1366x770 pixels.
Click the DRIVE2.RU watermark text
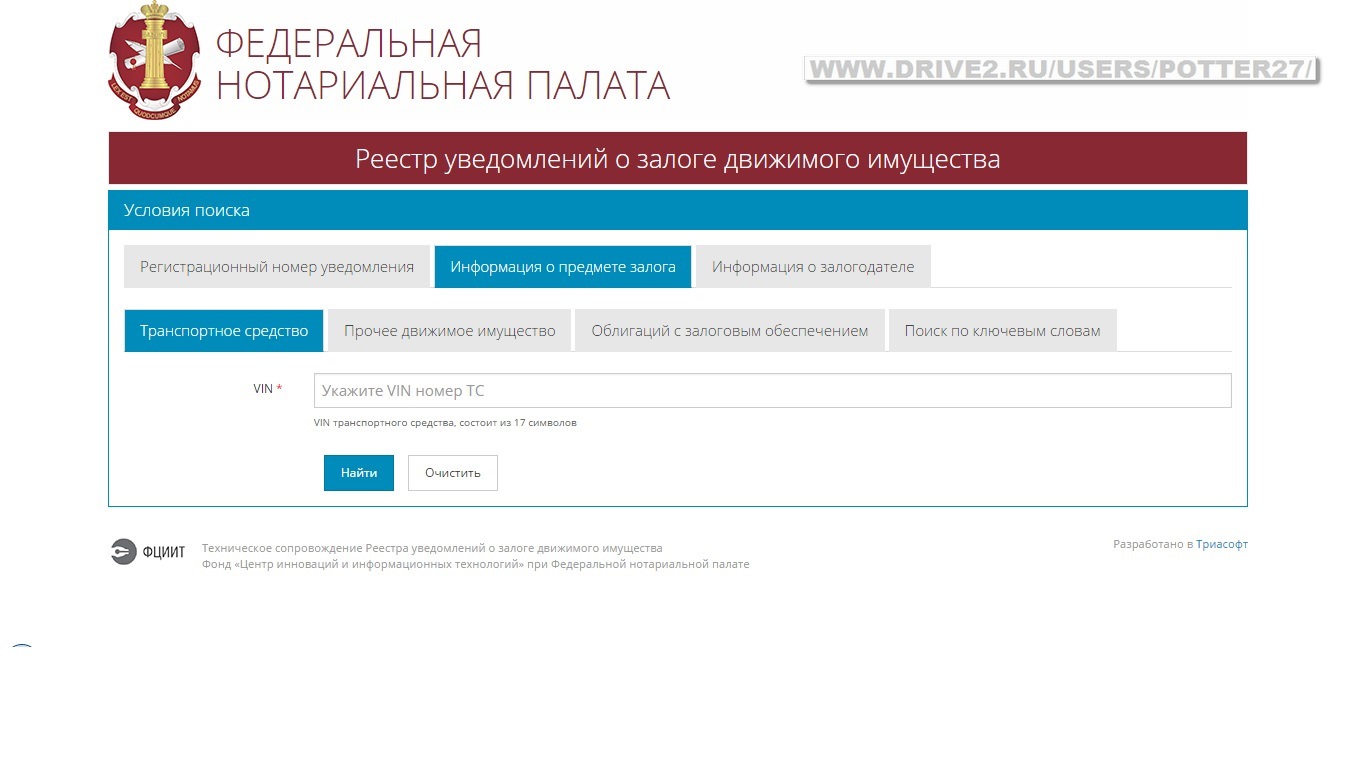coord(1061,70)
